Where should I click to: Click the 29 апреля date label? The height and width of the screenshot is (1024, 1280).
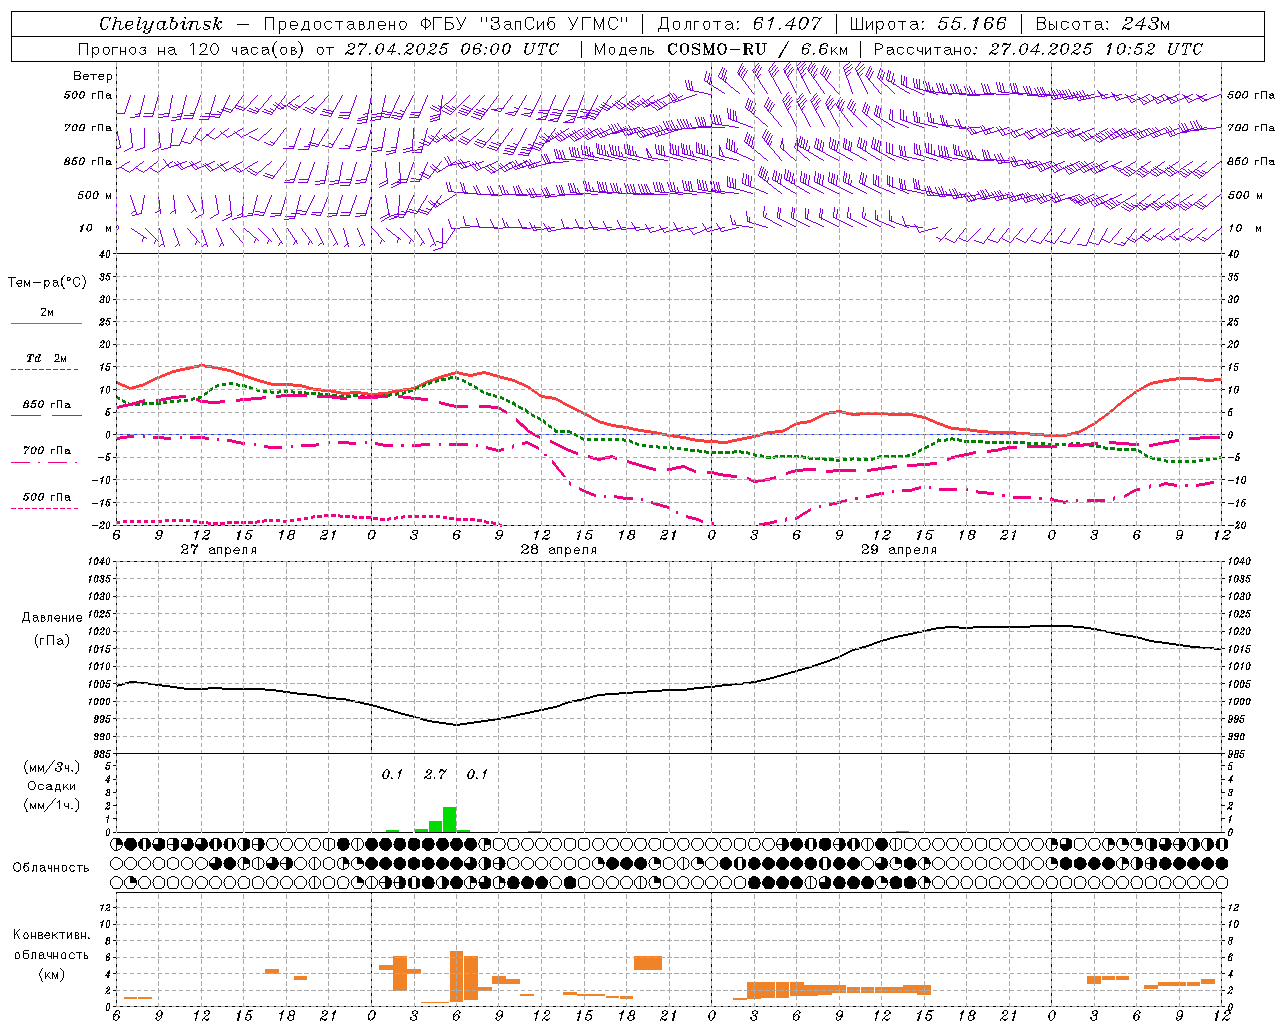pyautogui.click(x=898, y=550)
